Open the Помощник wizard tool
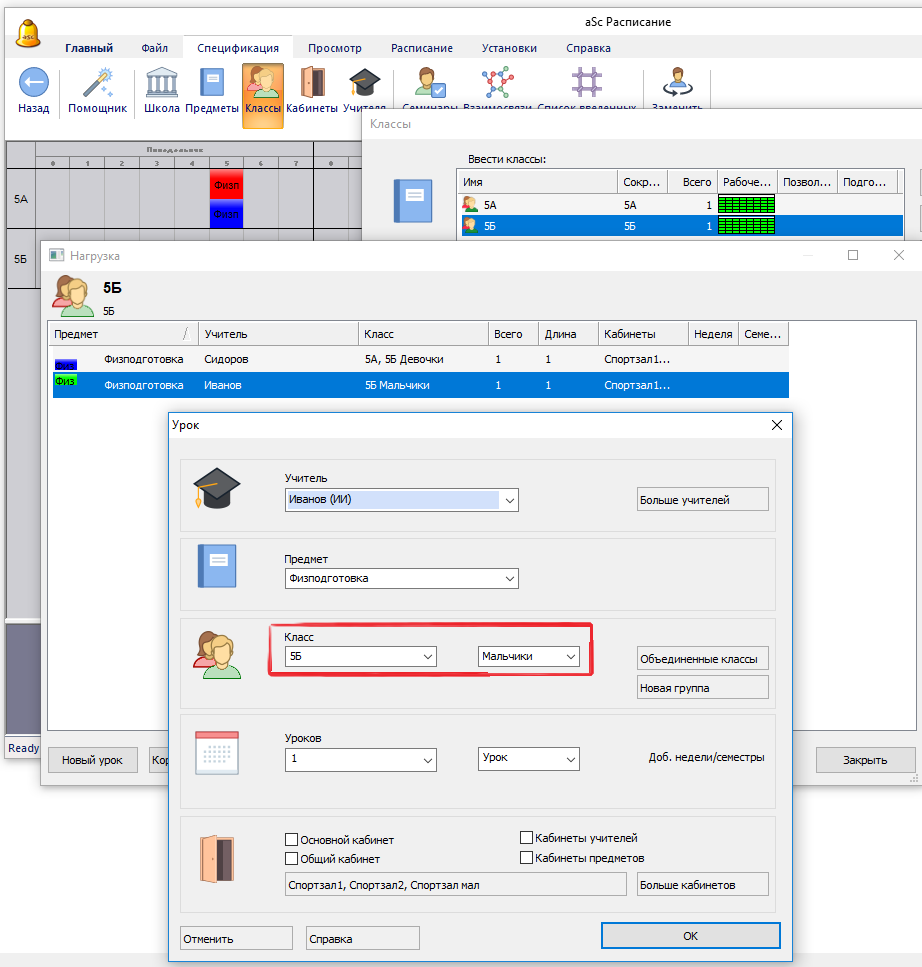This screenshot has height=967, width=922. coord(98,84)
